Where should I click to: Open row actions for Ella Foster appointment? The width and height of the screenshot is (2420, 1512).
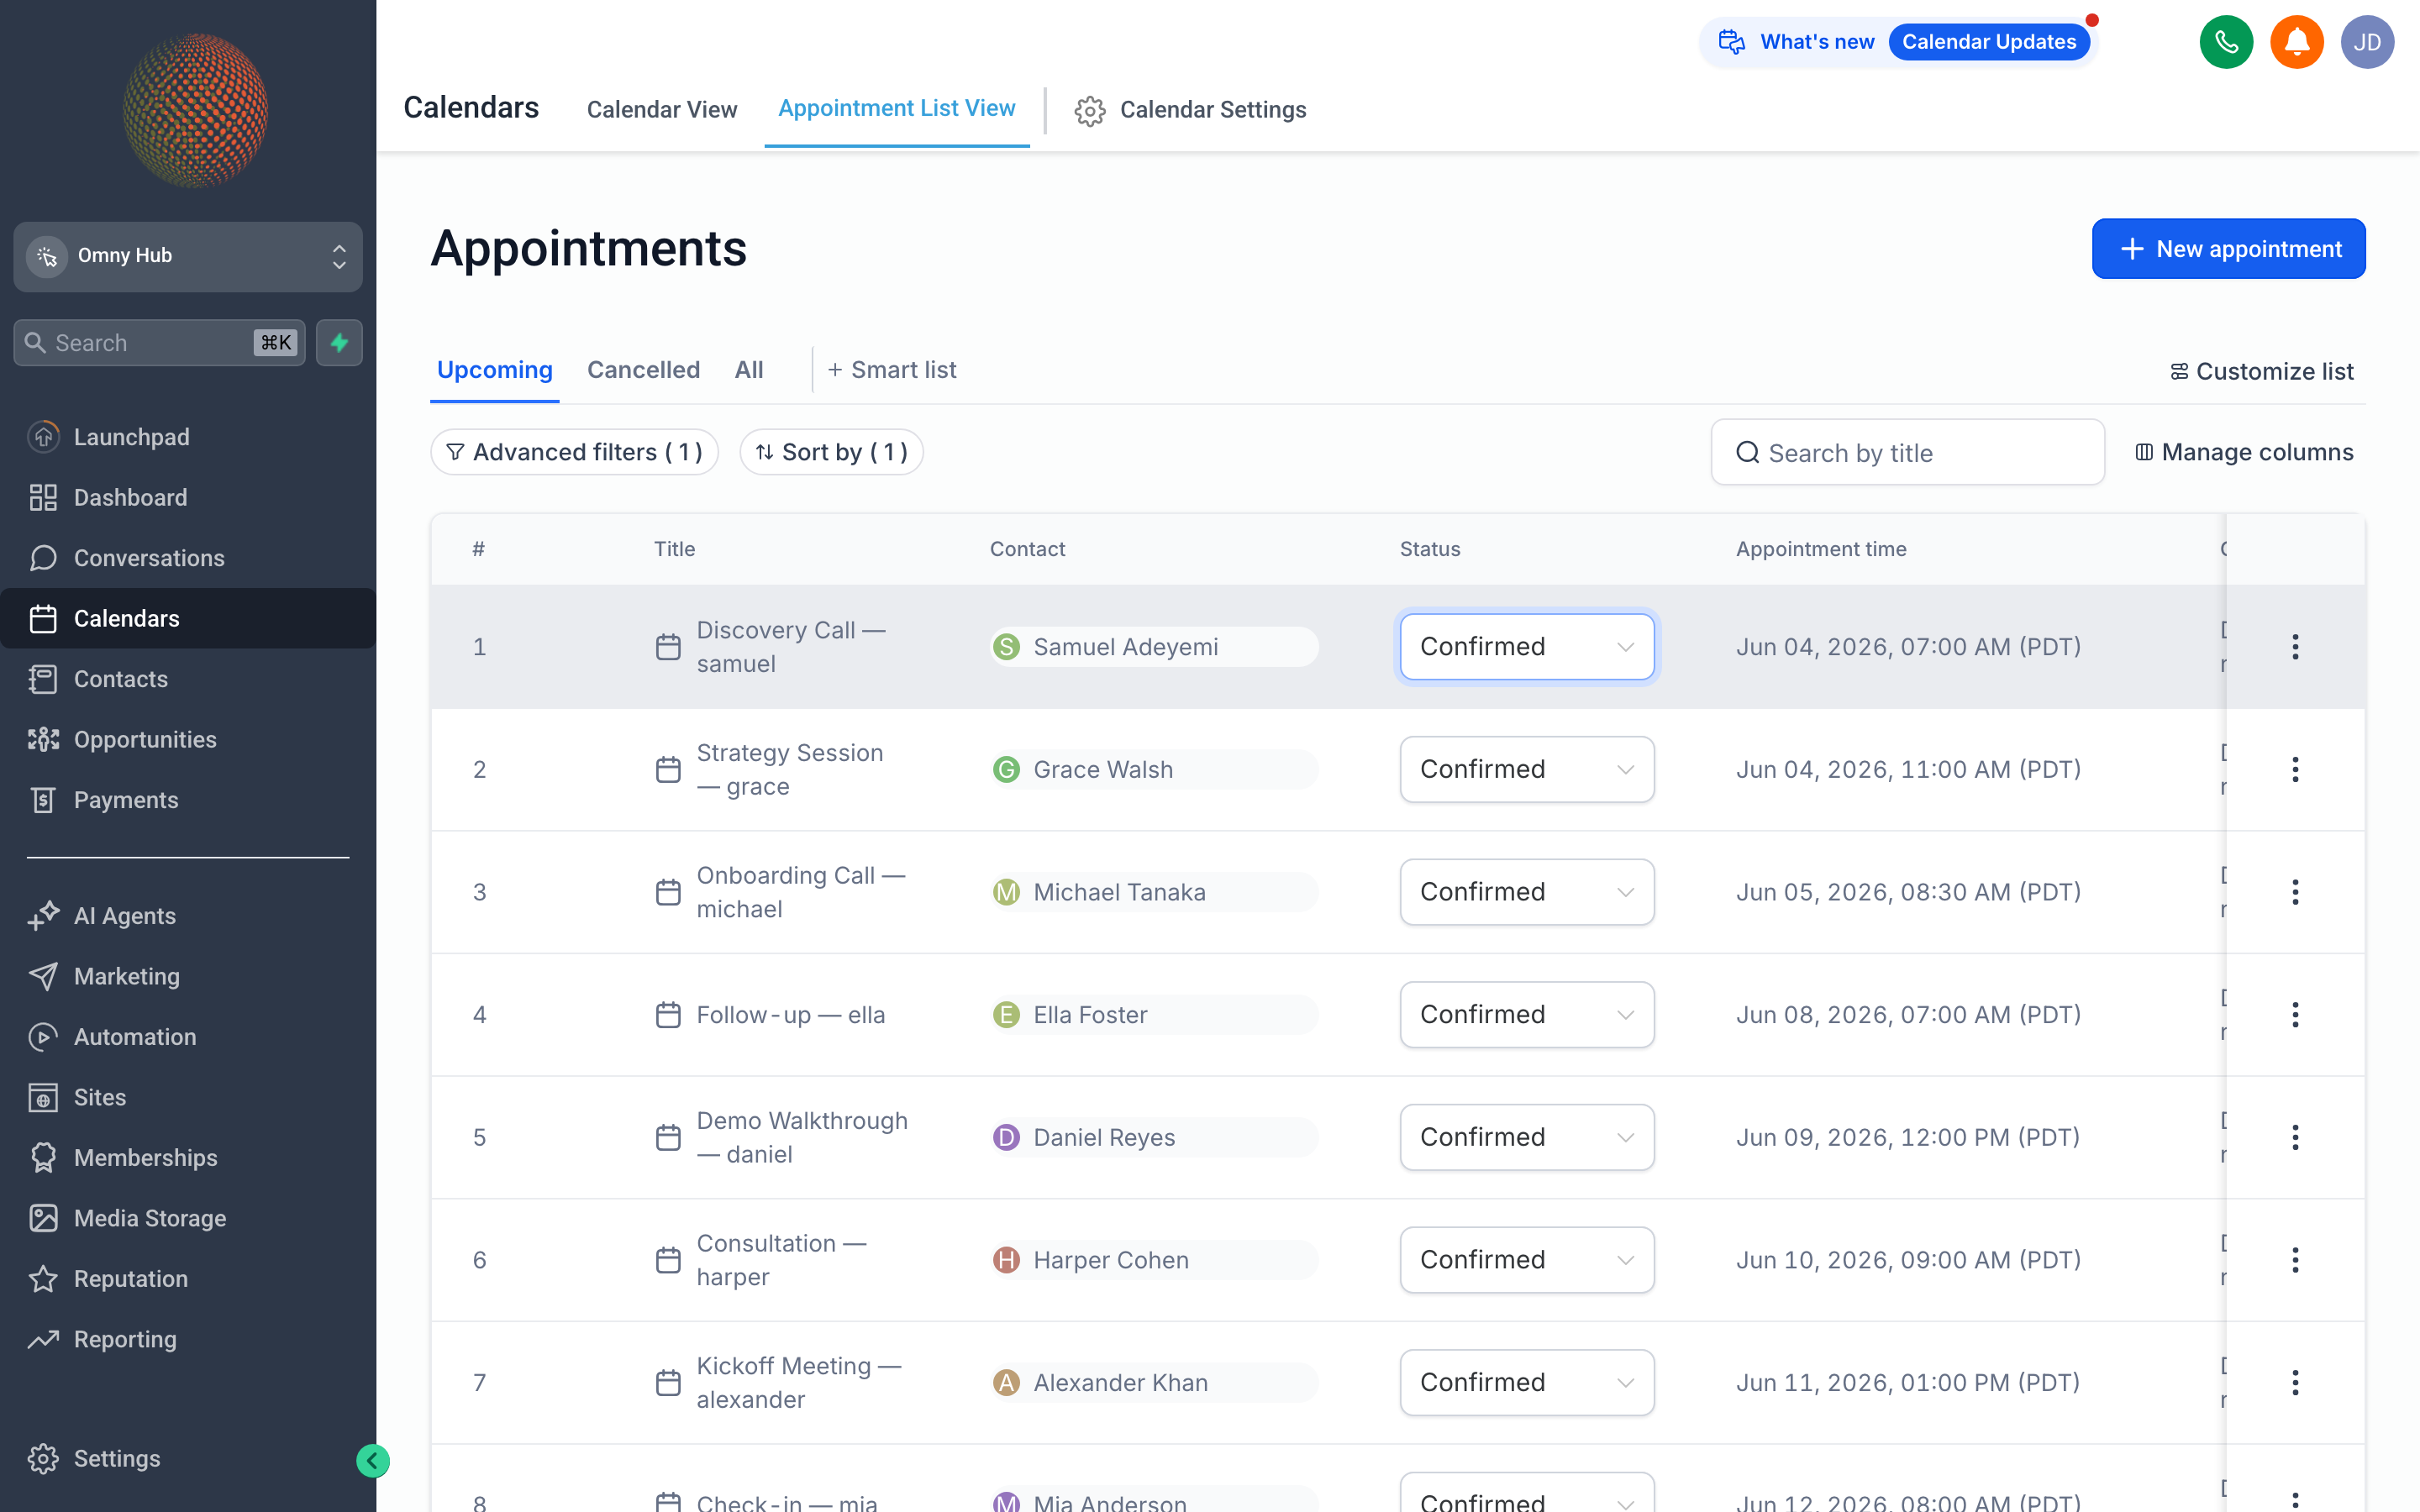coord(2295,1015)
